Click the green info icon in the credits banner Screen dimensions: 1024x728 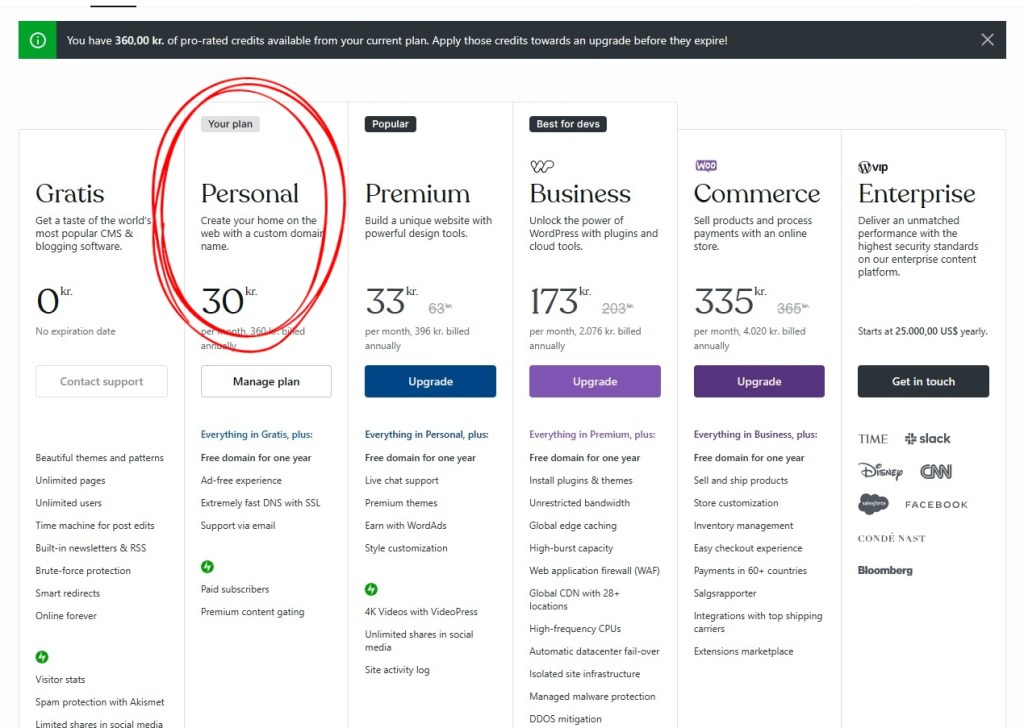pyautogui.click(x=38, y=41)
